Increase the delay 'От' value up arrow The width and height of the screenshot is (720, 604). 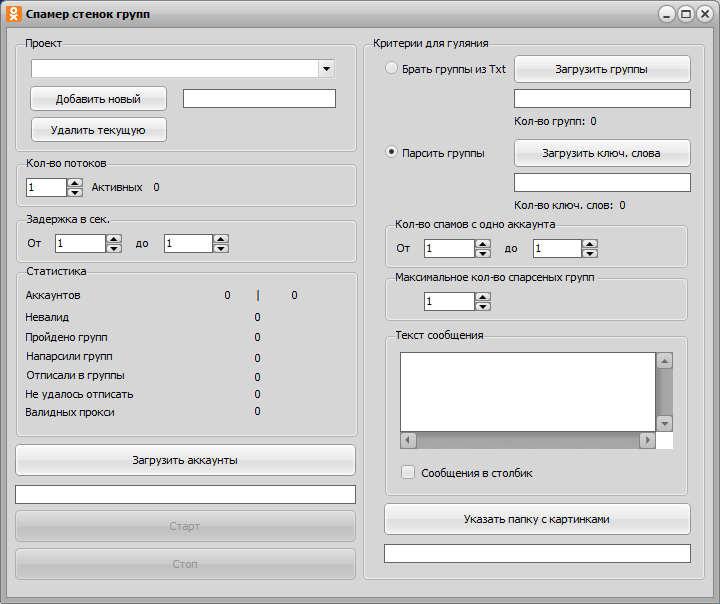pyautogui.click(x=113, y=238)
